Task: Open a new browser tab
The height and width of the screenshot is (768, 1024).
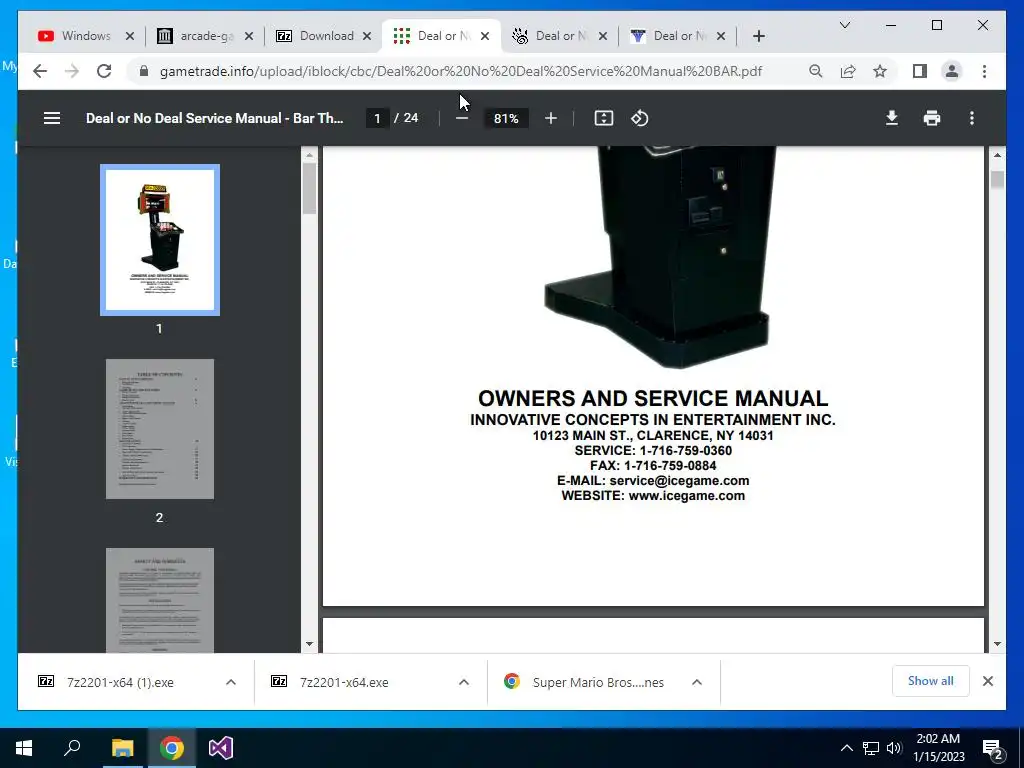Action: pos(758,36)
